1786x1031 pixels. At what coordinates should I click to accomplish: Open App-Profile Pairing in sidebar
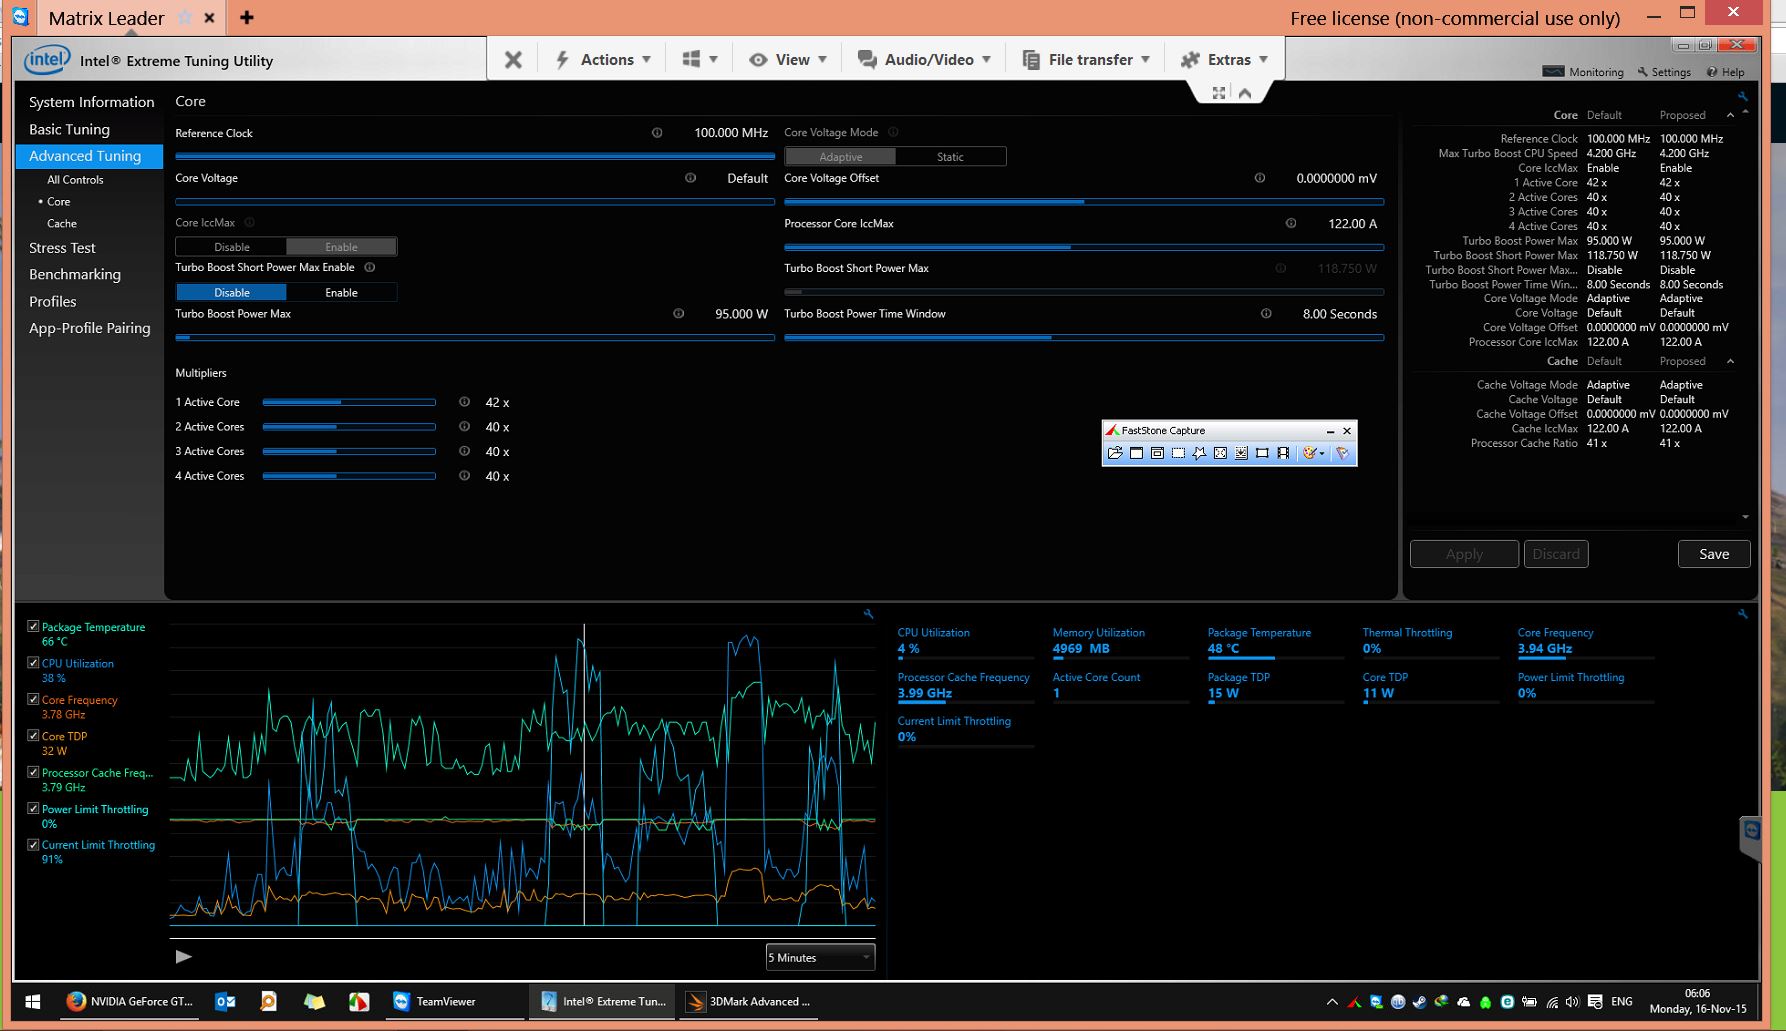[x=89, y=328]
